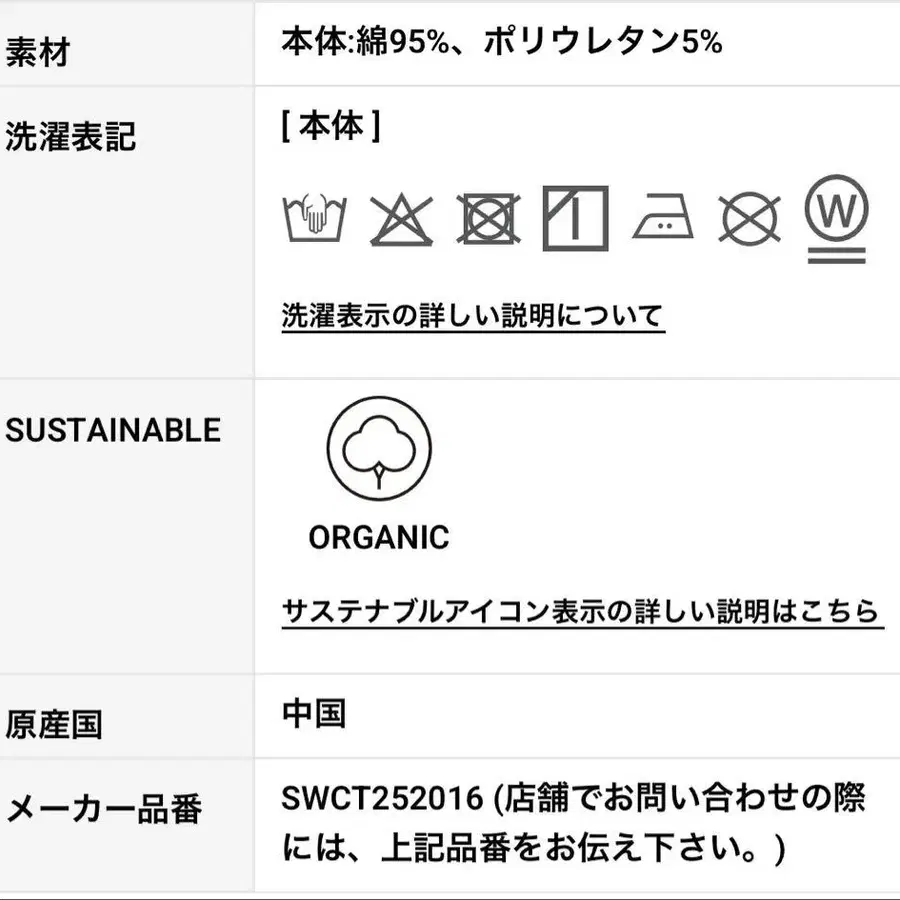Open the サステナブルアイコン表示の詳しい説明はこちら link
The image size is (900, 900).
[x=582, y=612]
